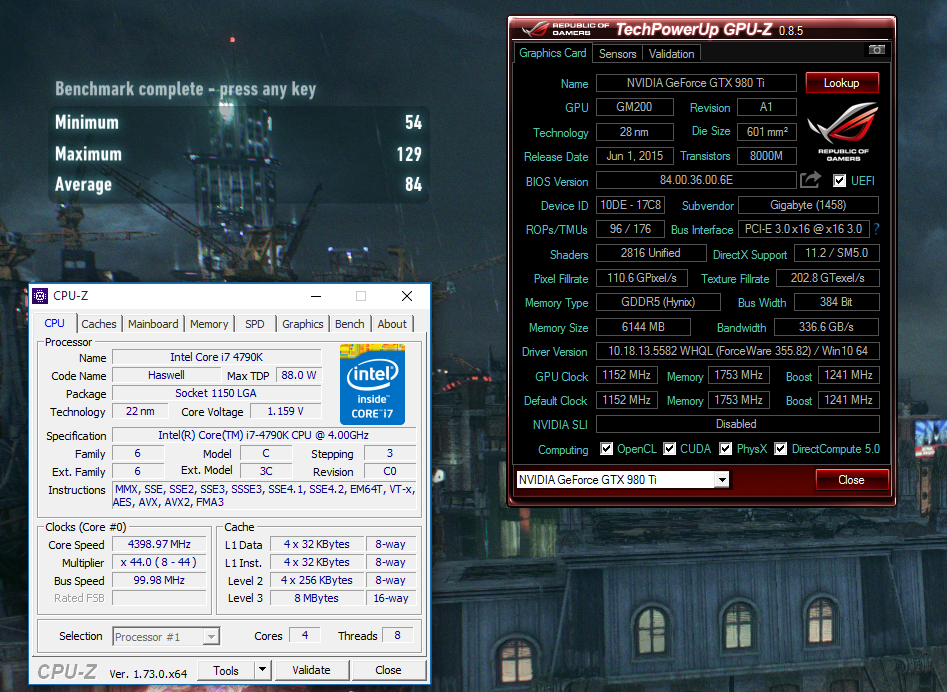Screen dimensions: 947x692
Task: Click the GPU Name field NVIDIA GeForce GTX 980 Ti
Action: [696, 83]
